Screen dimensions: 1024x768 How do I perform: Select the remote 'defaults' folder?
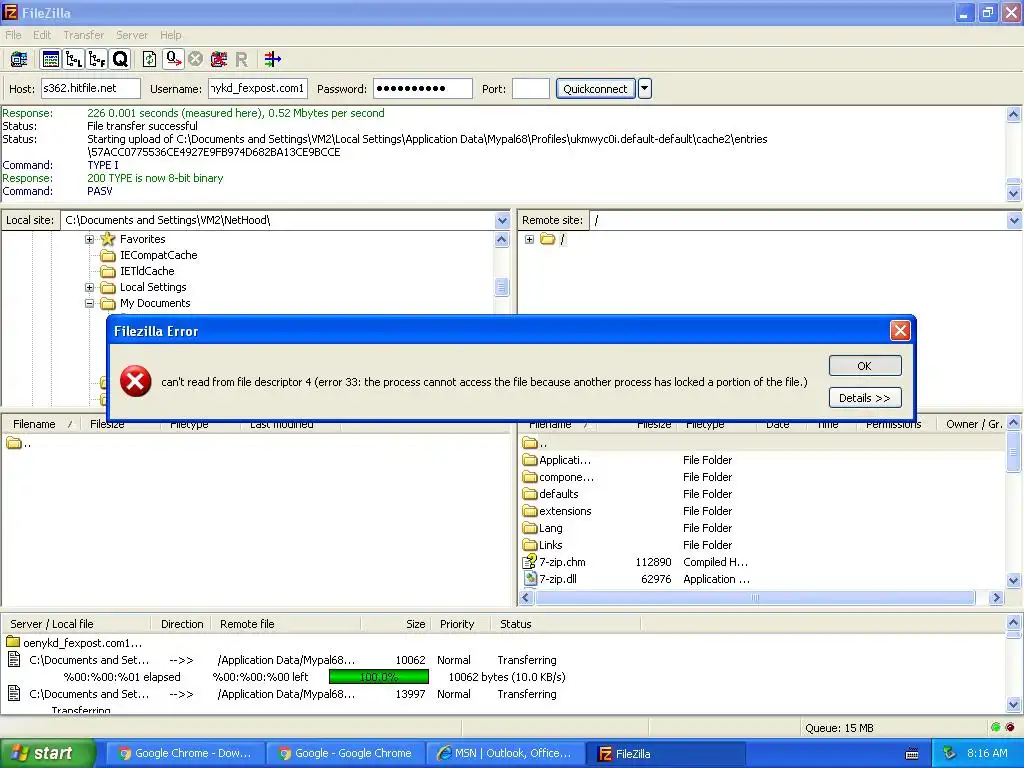tap(558, 494)
